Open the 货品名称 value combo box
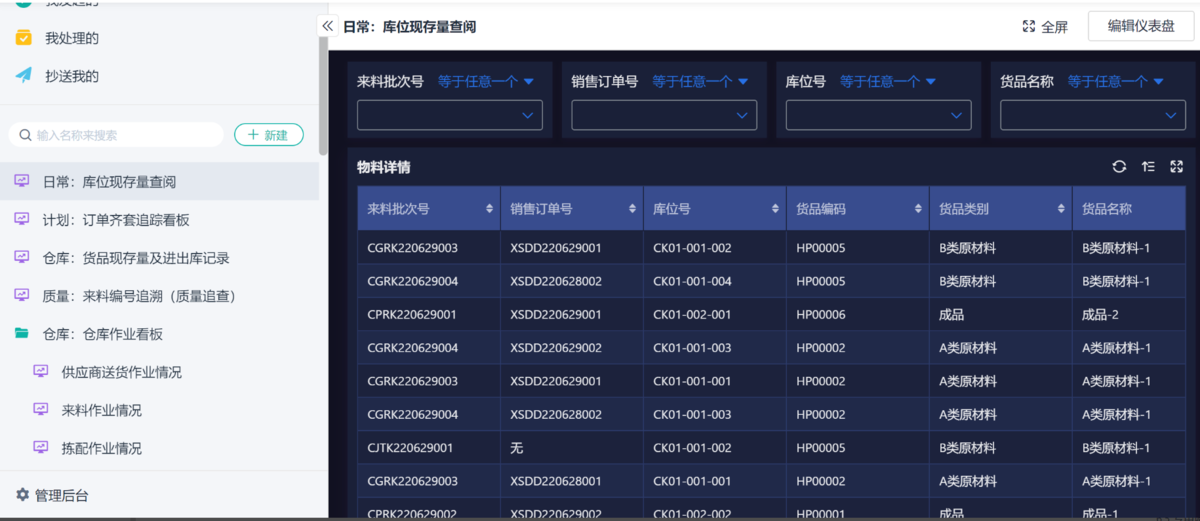This screenshot has height=521, width=1200. pyautogui.click(x=1092, y=115)
